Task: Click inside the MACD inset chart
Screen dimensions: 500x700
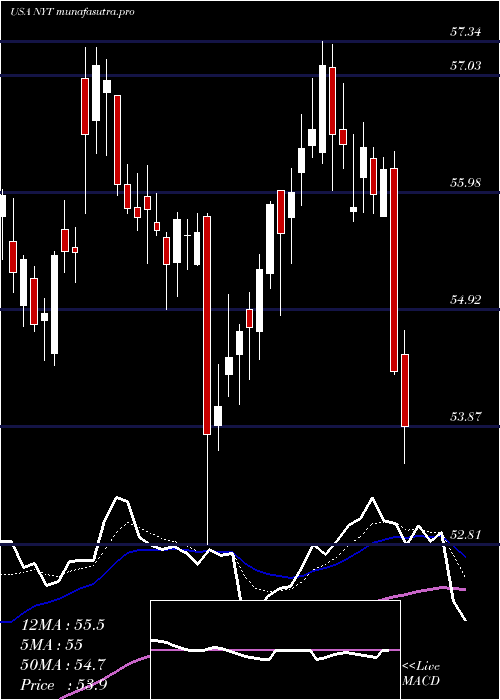Action: point(275,650)
